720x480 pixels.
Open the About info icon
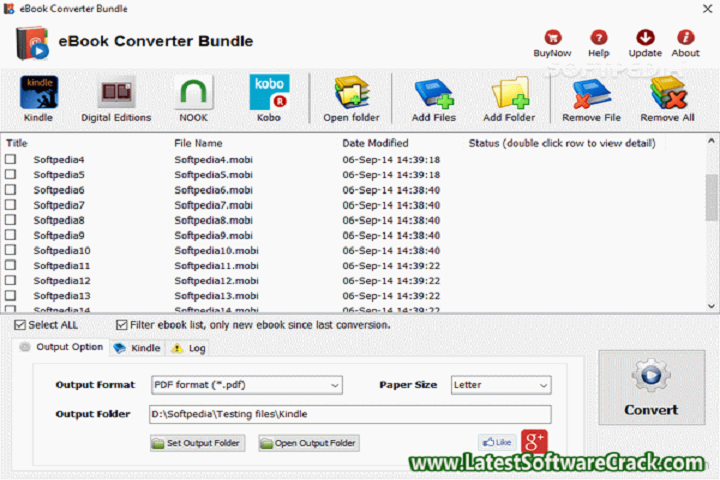(x=686, y=37)
